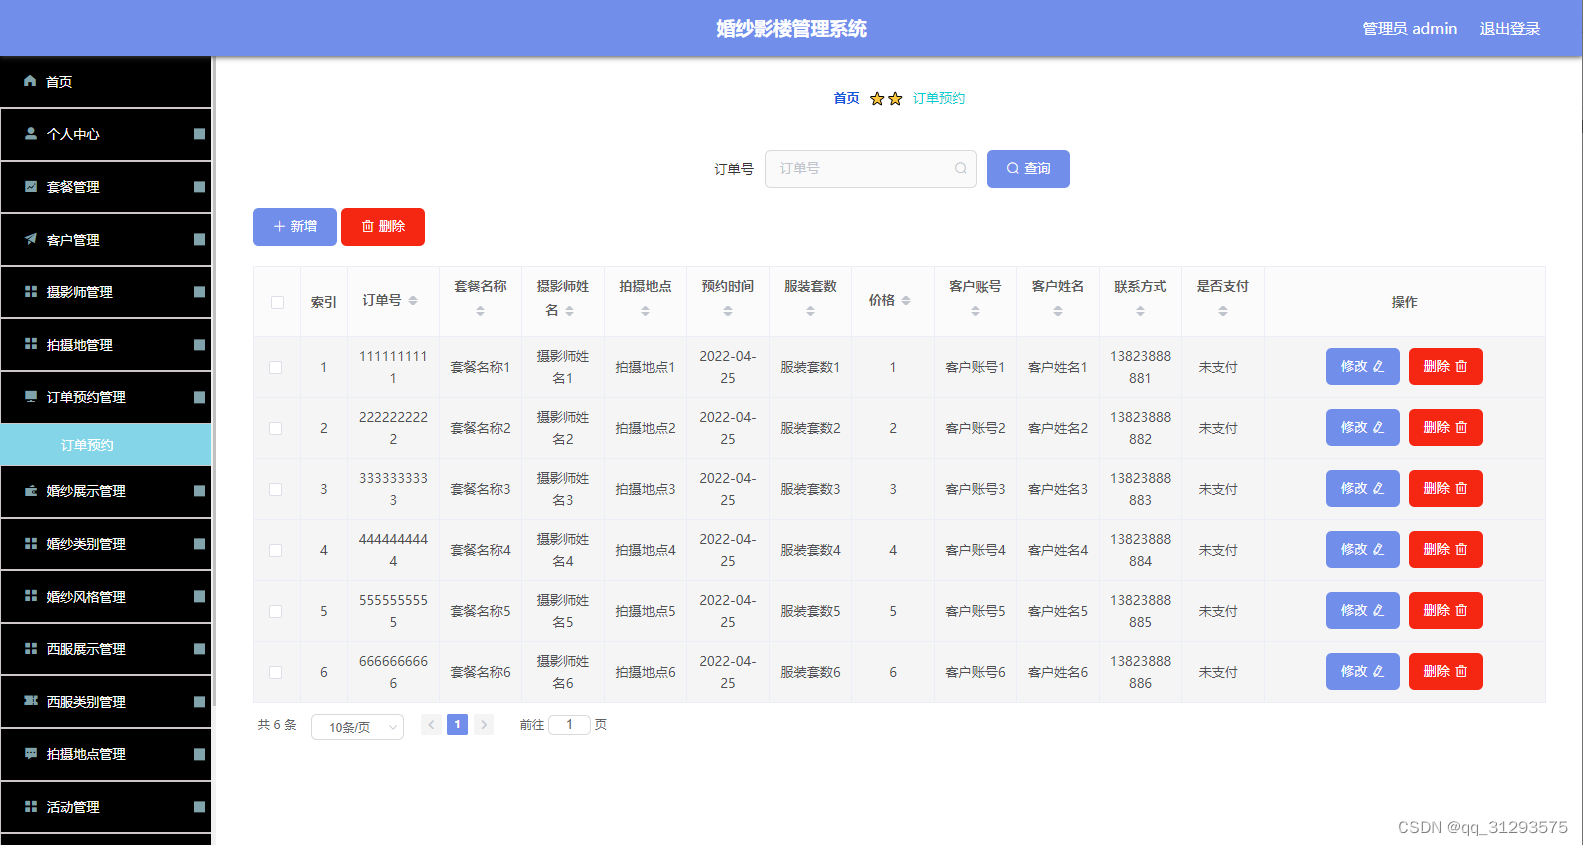Sort the table by 订单号 arrows

coord(413,300)
